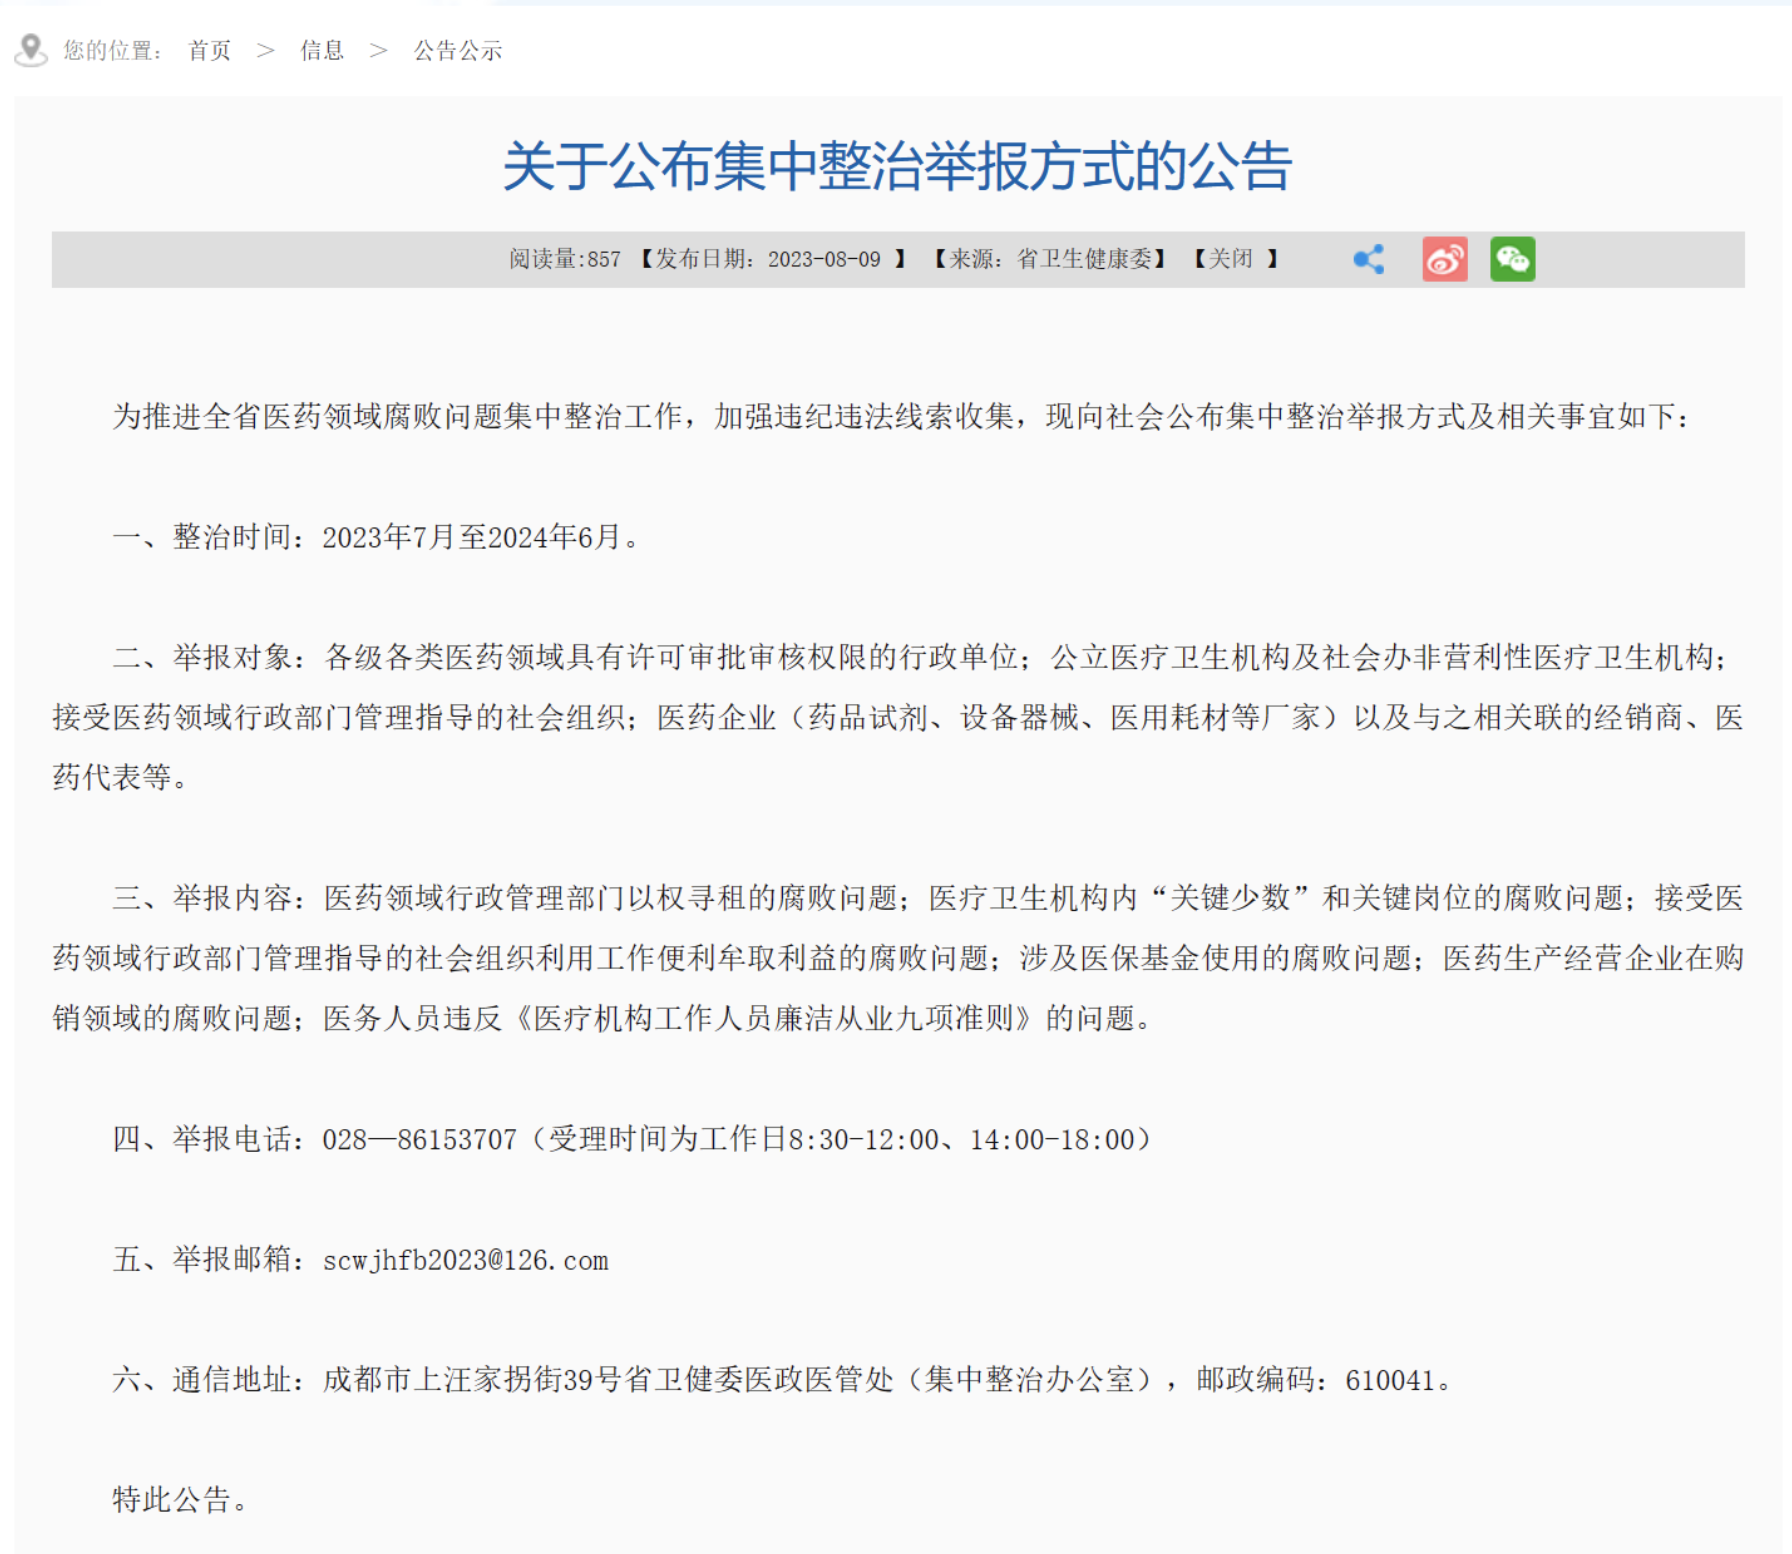Click the article title 关于公布集中整治举报方式的公告

pos(897,166)
